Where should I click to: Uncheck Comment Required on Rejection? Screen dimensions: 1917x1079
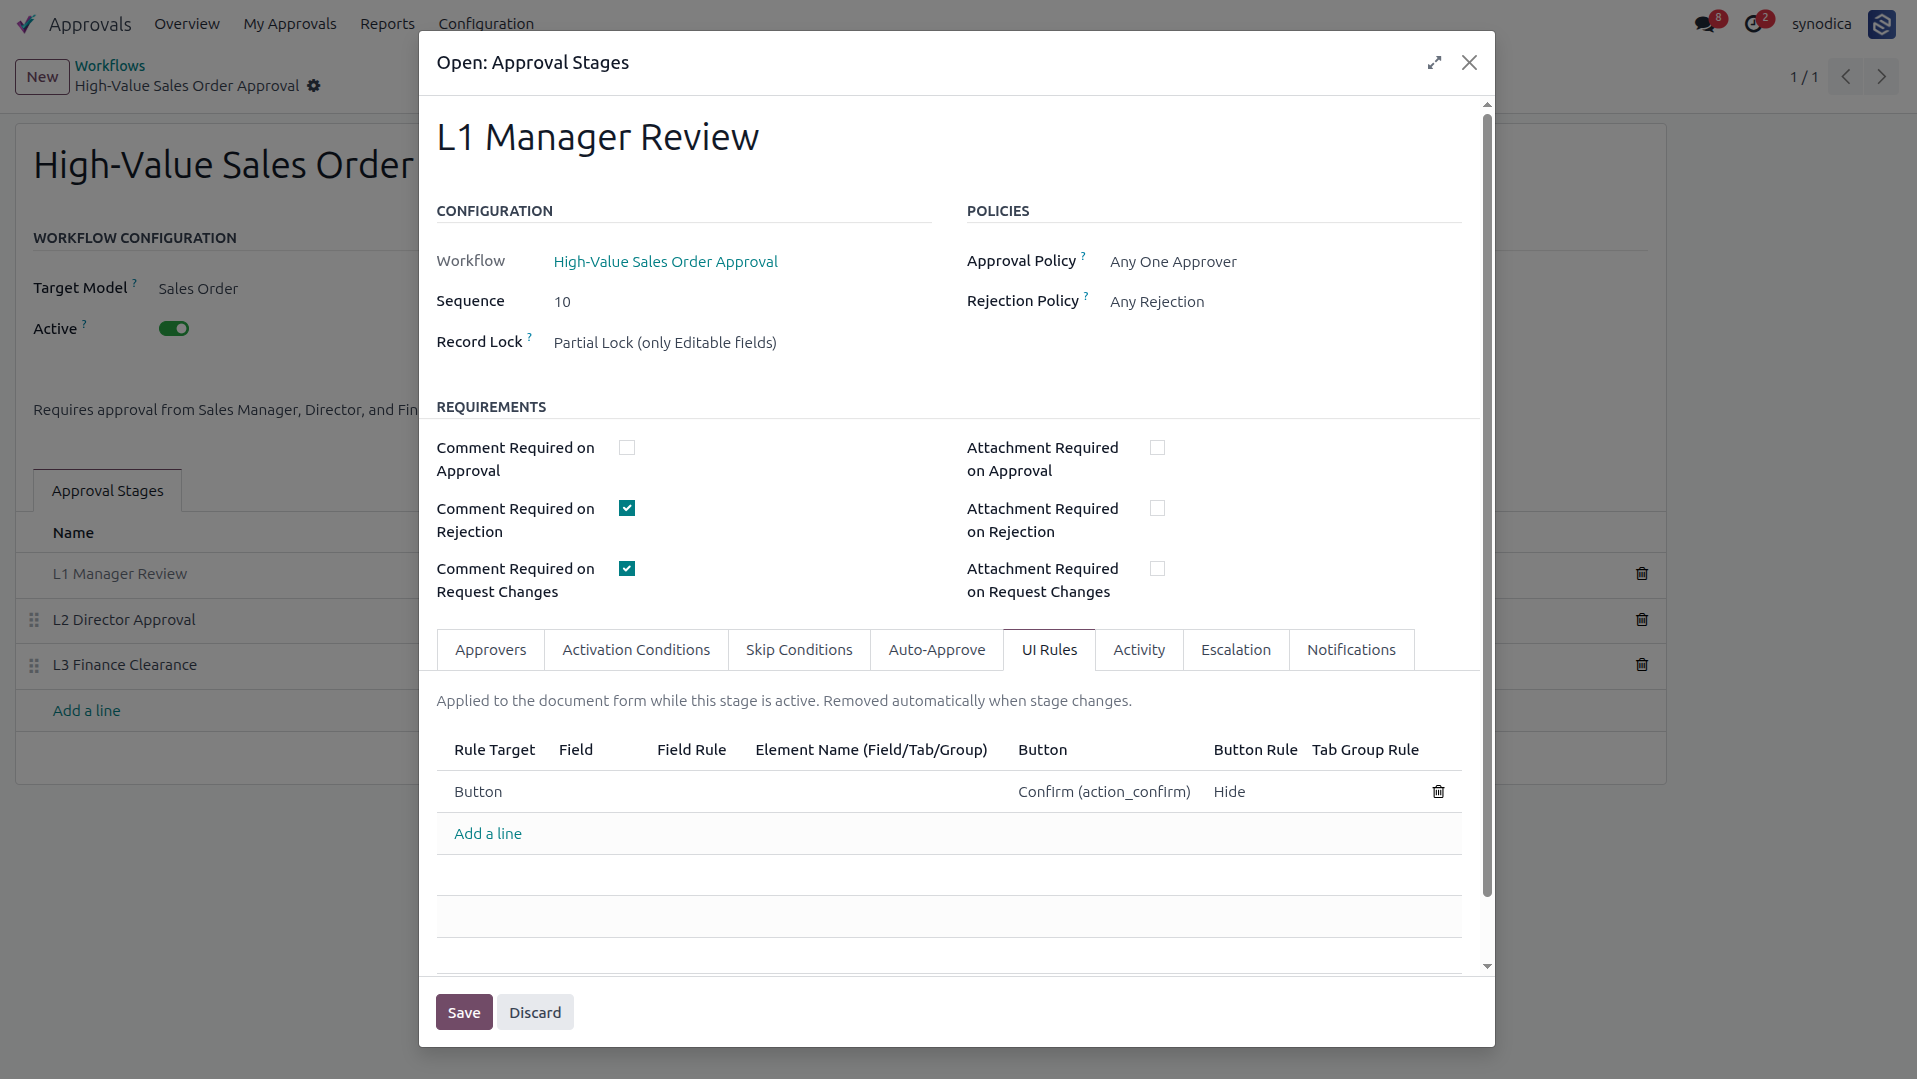click(x=627, y=509)
